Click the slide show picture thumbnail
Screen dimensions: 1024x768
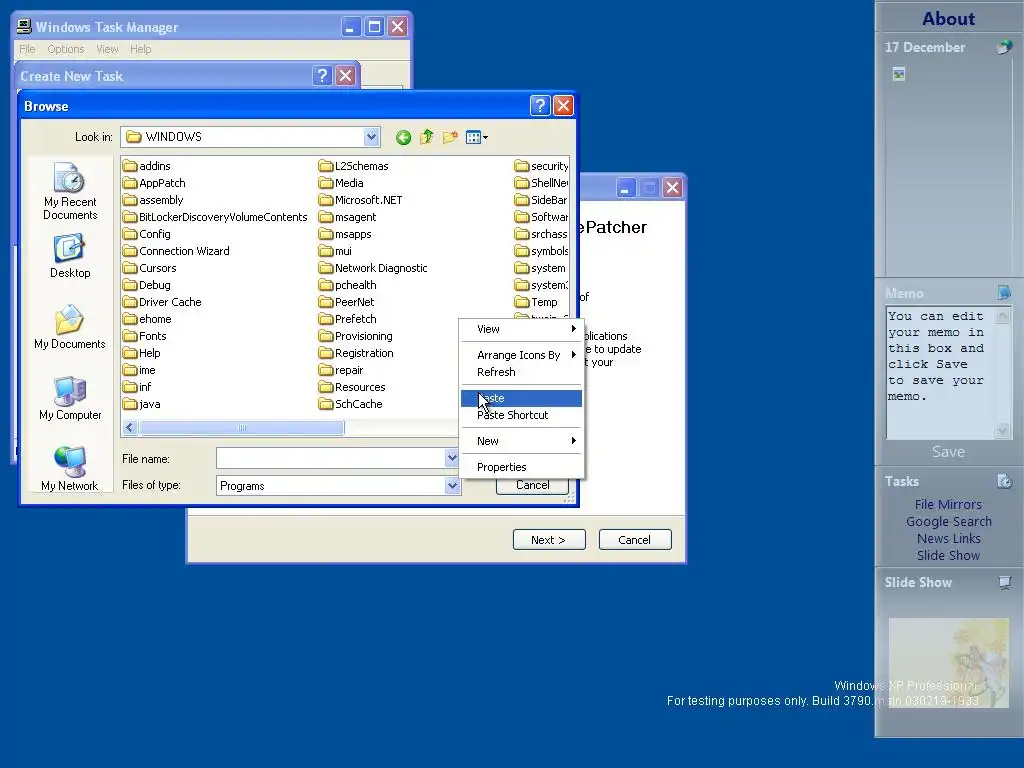pyautogui.click(x=948, y=662)
